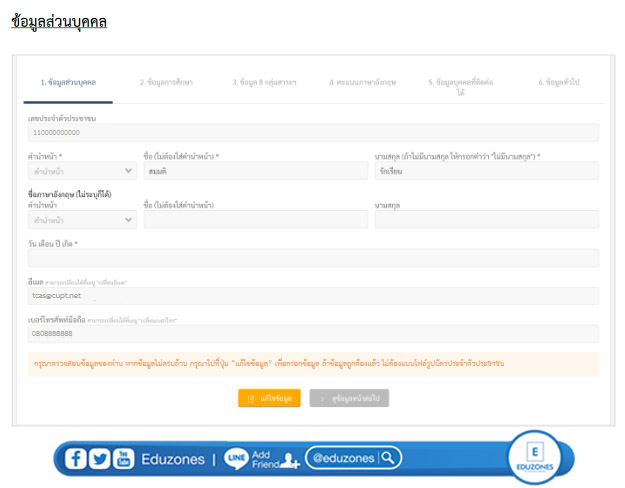Image resolution: width=625 pixels, height=488 pixels.
Task: Click the email field showing tcas@cupt.net
Action: pos(313,296)
